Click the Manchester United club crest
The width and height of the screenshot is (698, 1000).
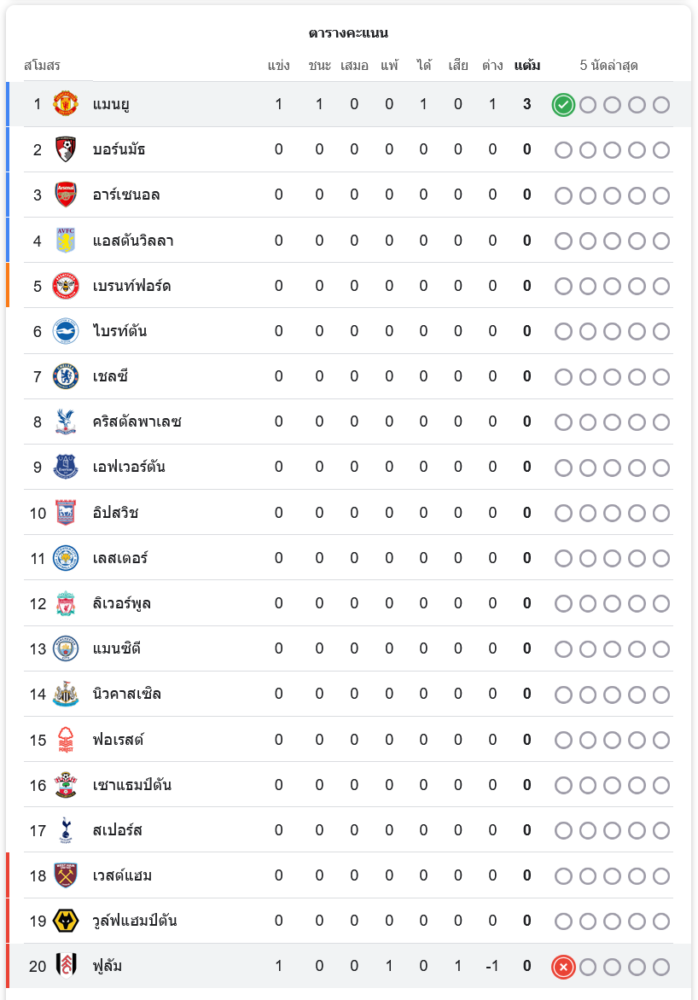coord(66,104)
